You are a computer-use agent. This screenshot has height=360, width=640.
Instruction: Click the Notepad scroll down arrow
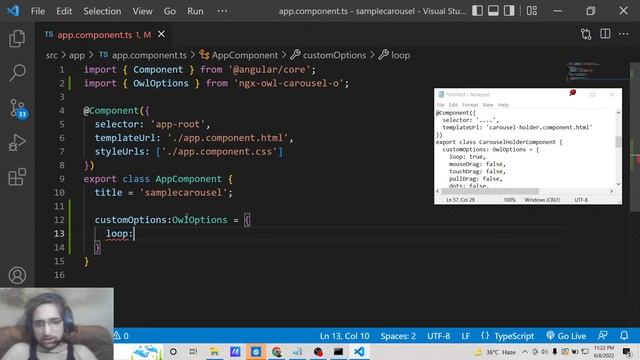618,184
